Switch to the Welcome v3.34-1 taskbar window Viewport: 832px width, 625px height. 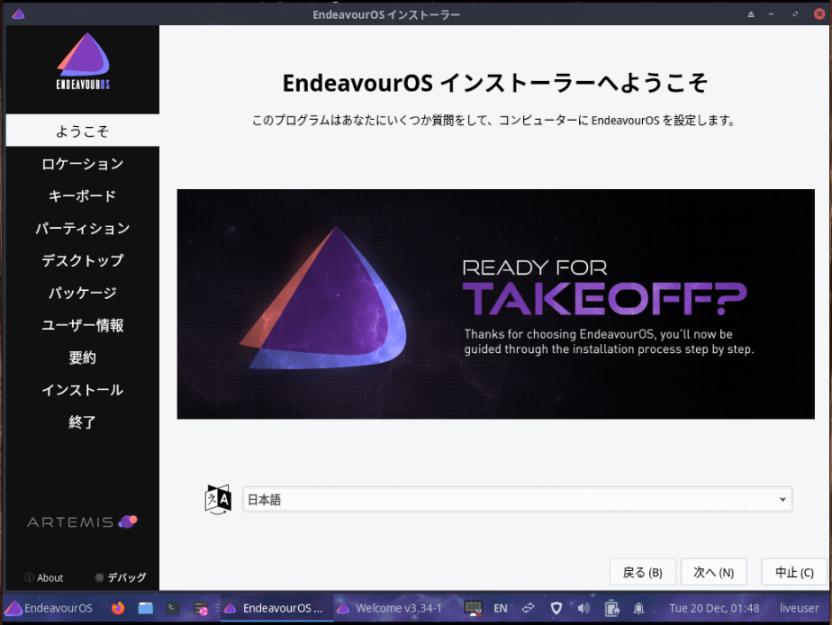click(390, 608)
